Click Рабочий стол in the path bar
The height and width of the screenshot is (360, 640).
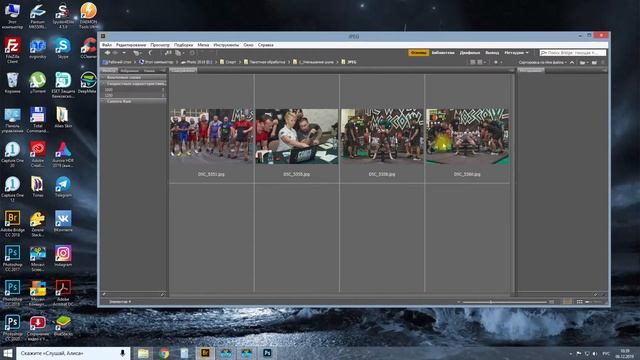[x=117, y=62]
